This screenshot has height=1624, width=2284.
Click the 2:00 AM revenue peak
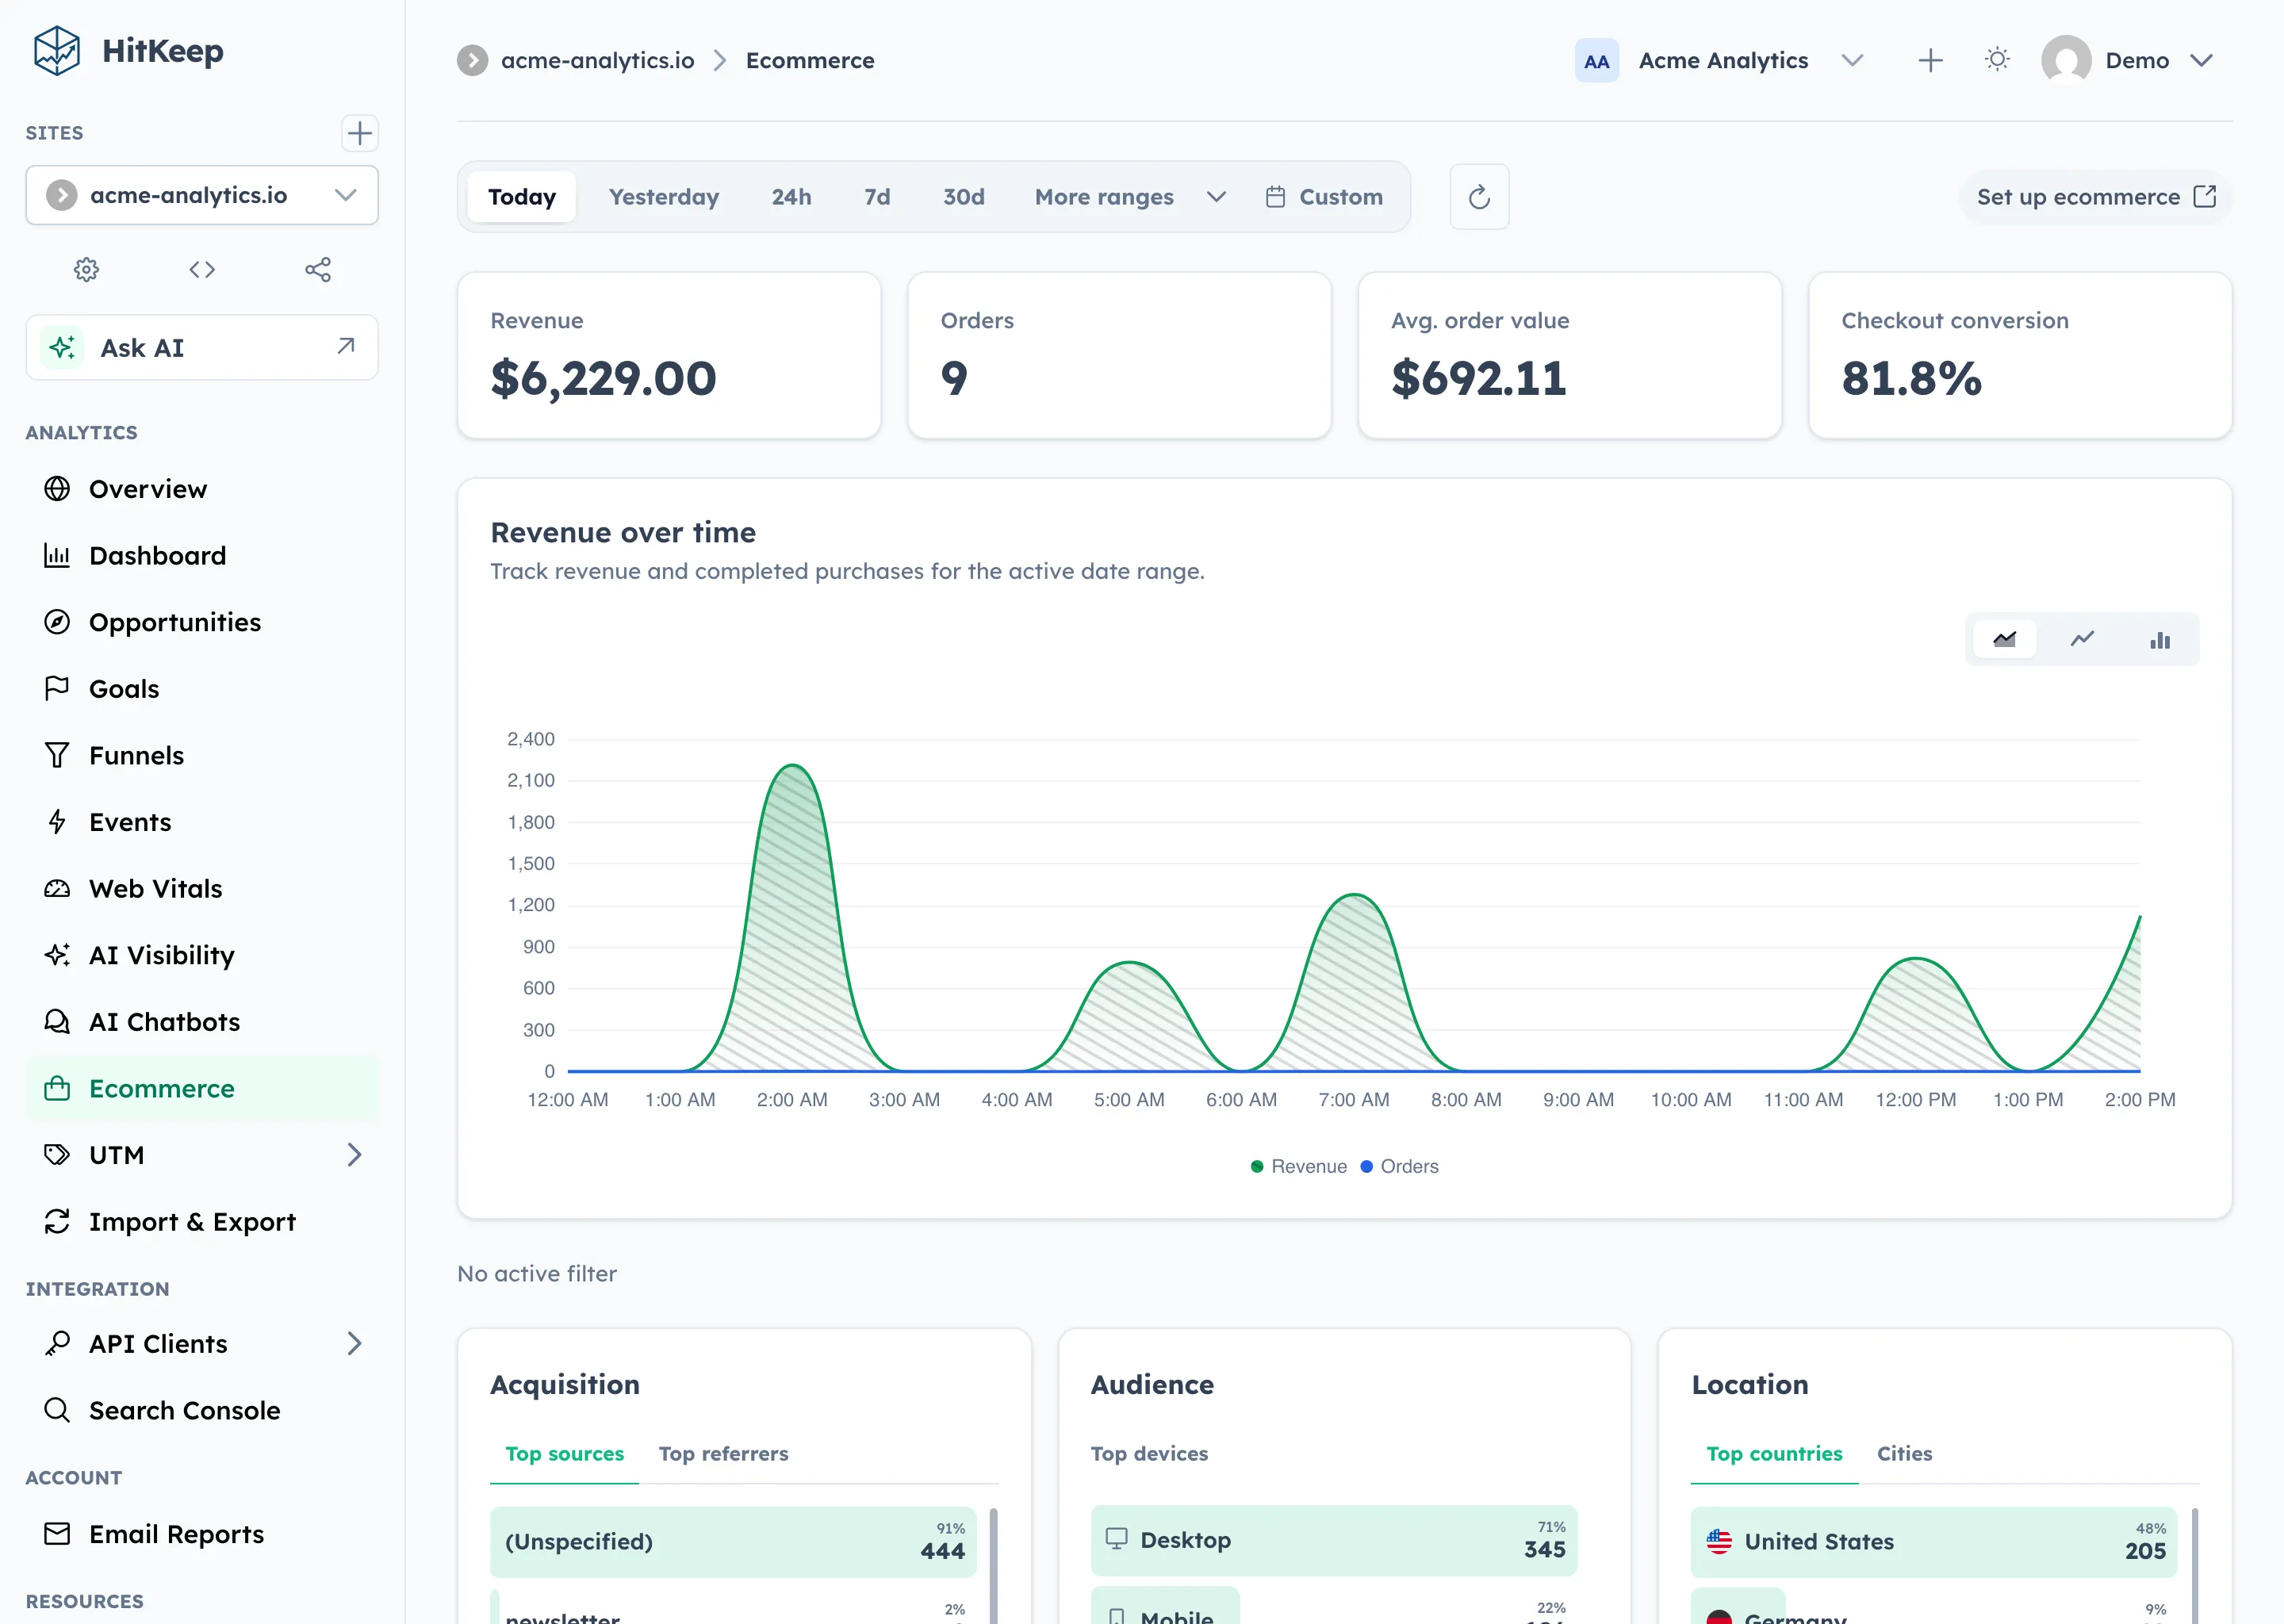[x=792, y=766]
